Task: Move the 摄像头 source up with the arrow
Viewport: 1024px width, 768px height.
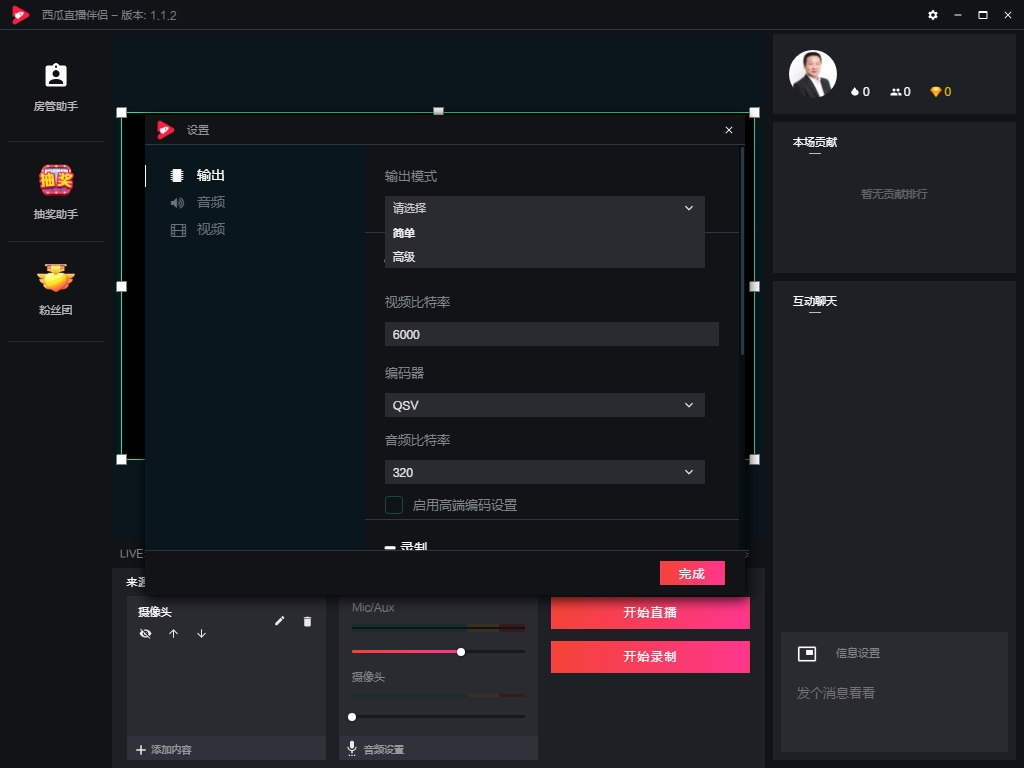Action: pyautogui.click(x=173, y=633)
